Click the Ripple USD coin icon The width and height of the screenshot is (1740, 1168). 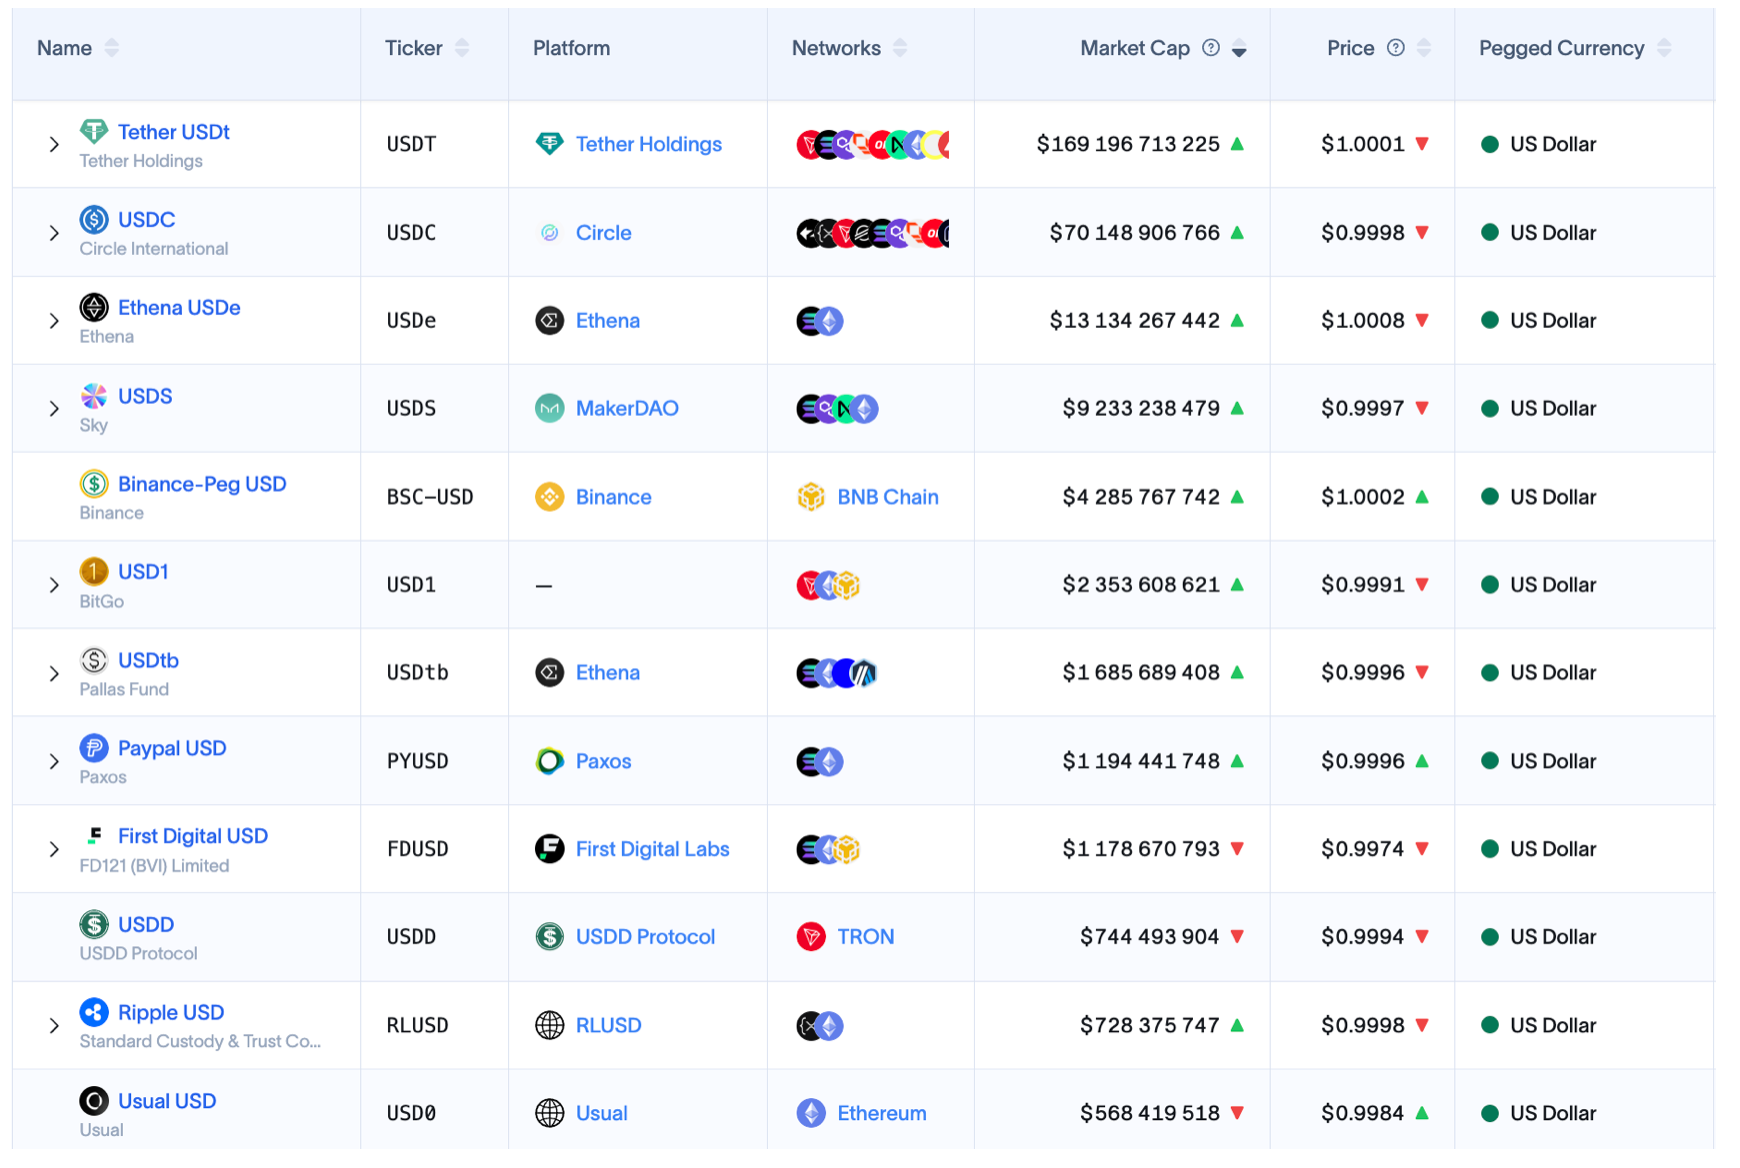point(94,1012)
